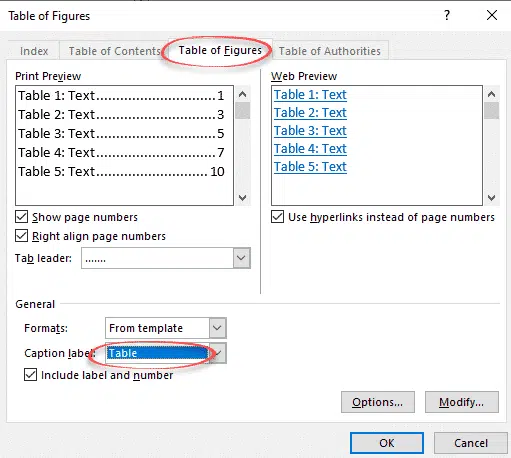Click the Options... button
This screenshot has height=458, width=511.
(378, 402)
